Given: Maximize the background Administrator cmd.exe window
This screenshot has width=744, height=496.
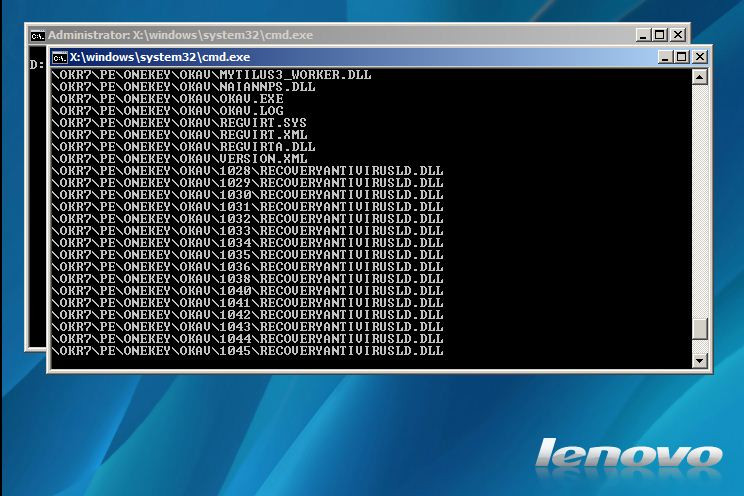Looking at the screenshot, I should pos(660,35).
